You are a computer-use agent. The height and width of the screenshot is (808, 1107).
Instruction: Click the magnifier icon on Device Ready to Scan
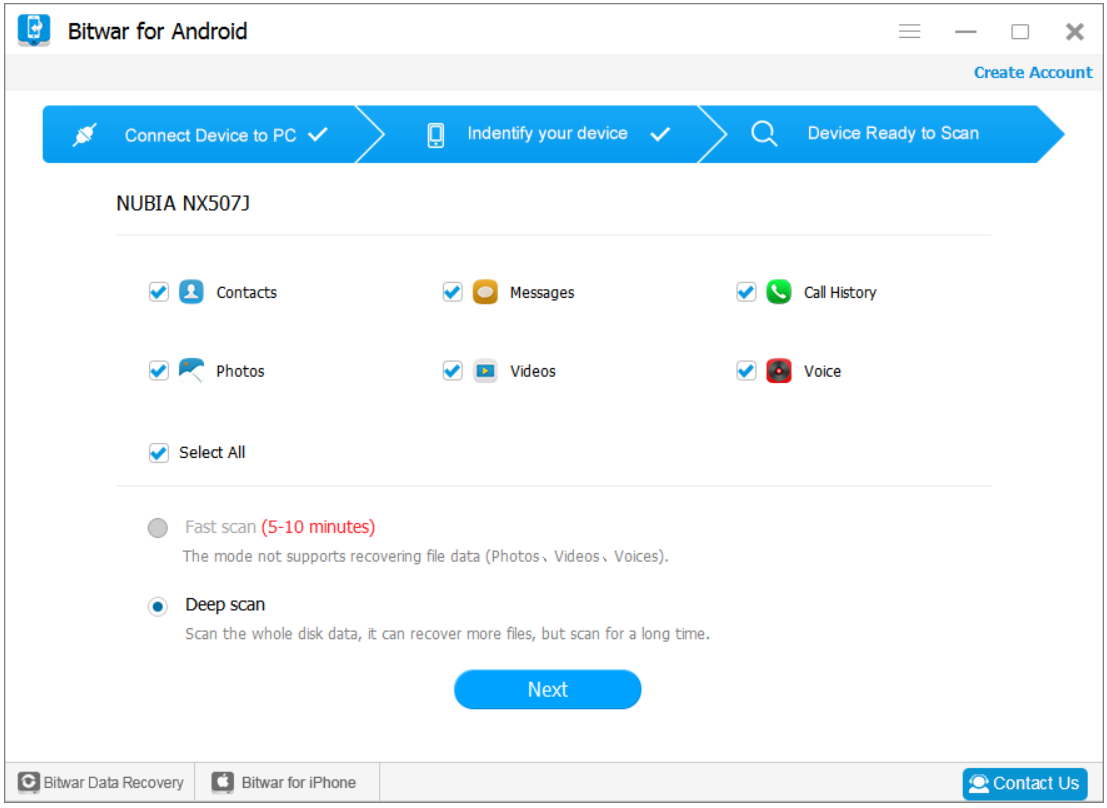click(764, 133)
